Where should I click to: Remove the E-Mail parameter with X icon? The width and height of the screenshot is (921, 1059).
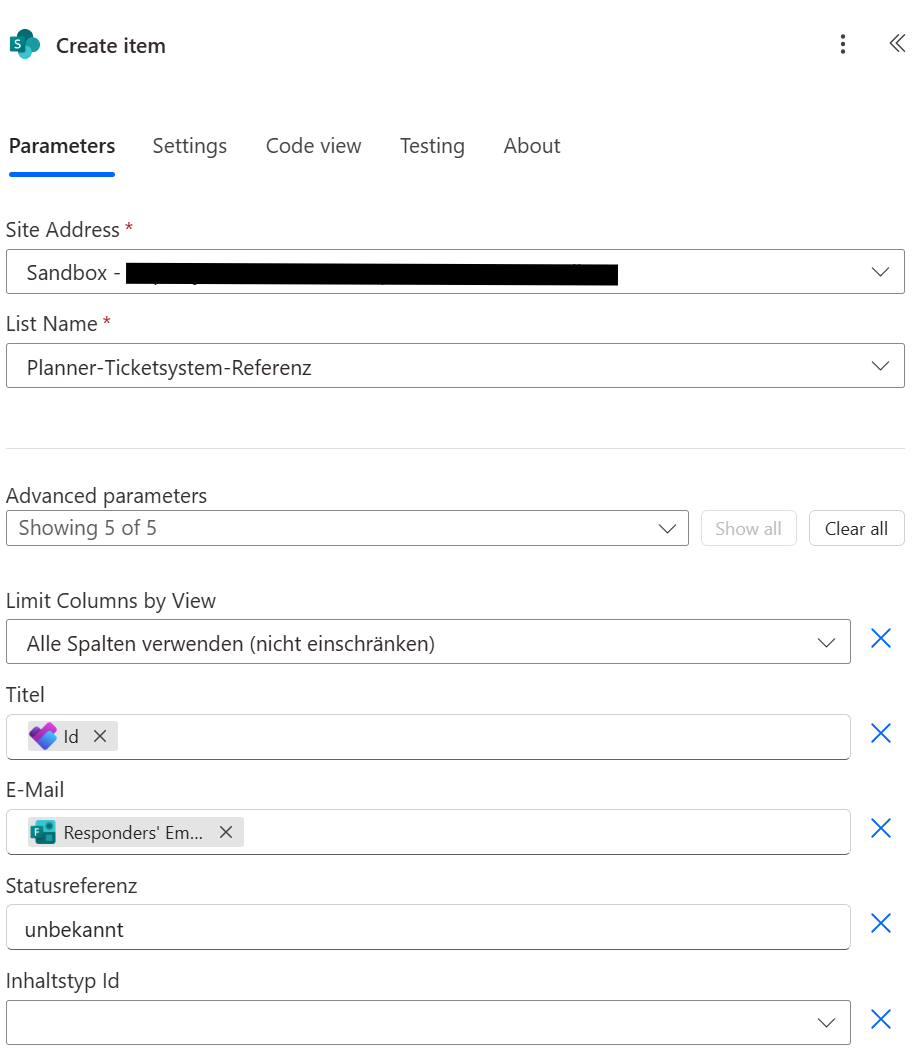880,828
